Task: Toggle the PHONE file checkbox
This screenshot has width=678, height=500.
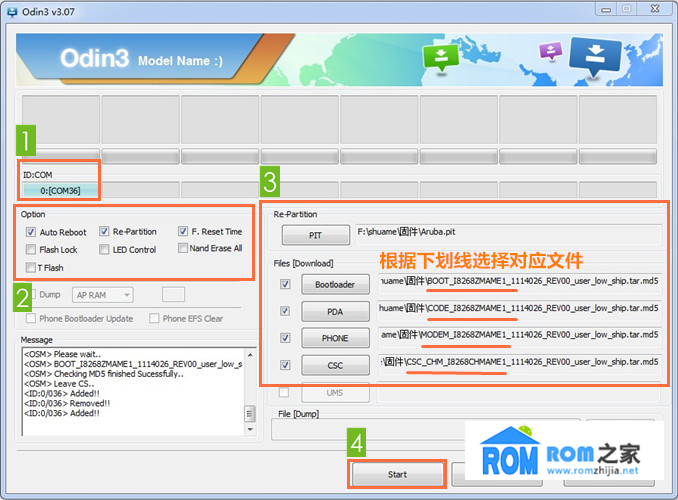Action: (285, 338)
